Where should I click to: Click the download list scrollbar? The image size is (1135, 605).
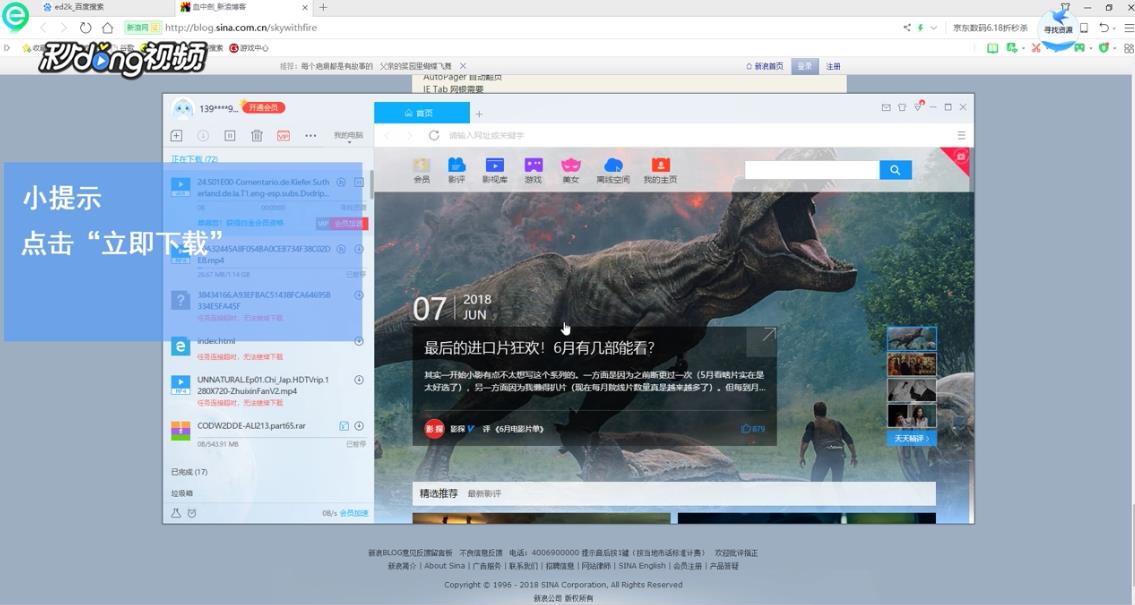371,185
